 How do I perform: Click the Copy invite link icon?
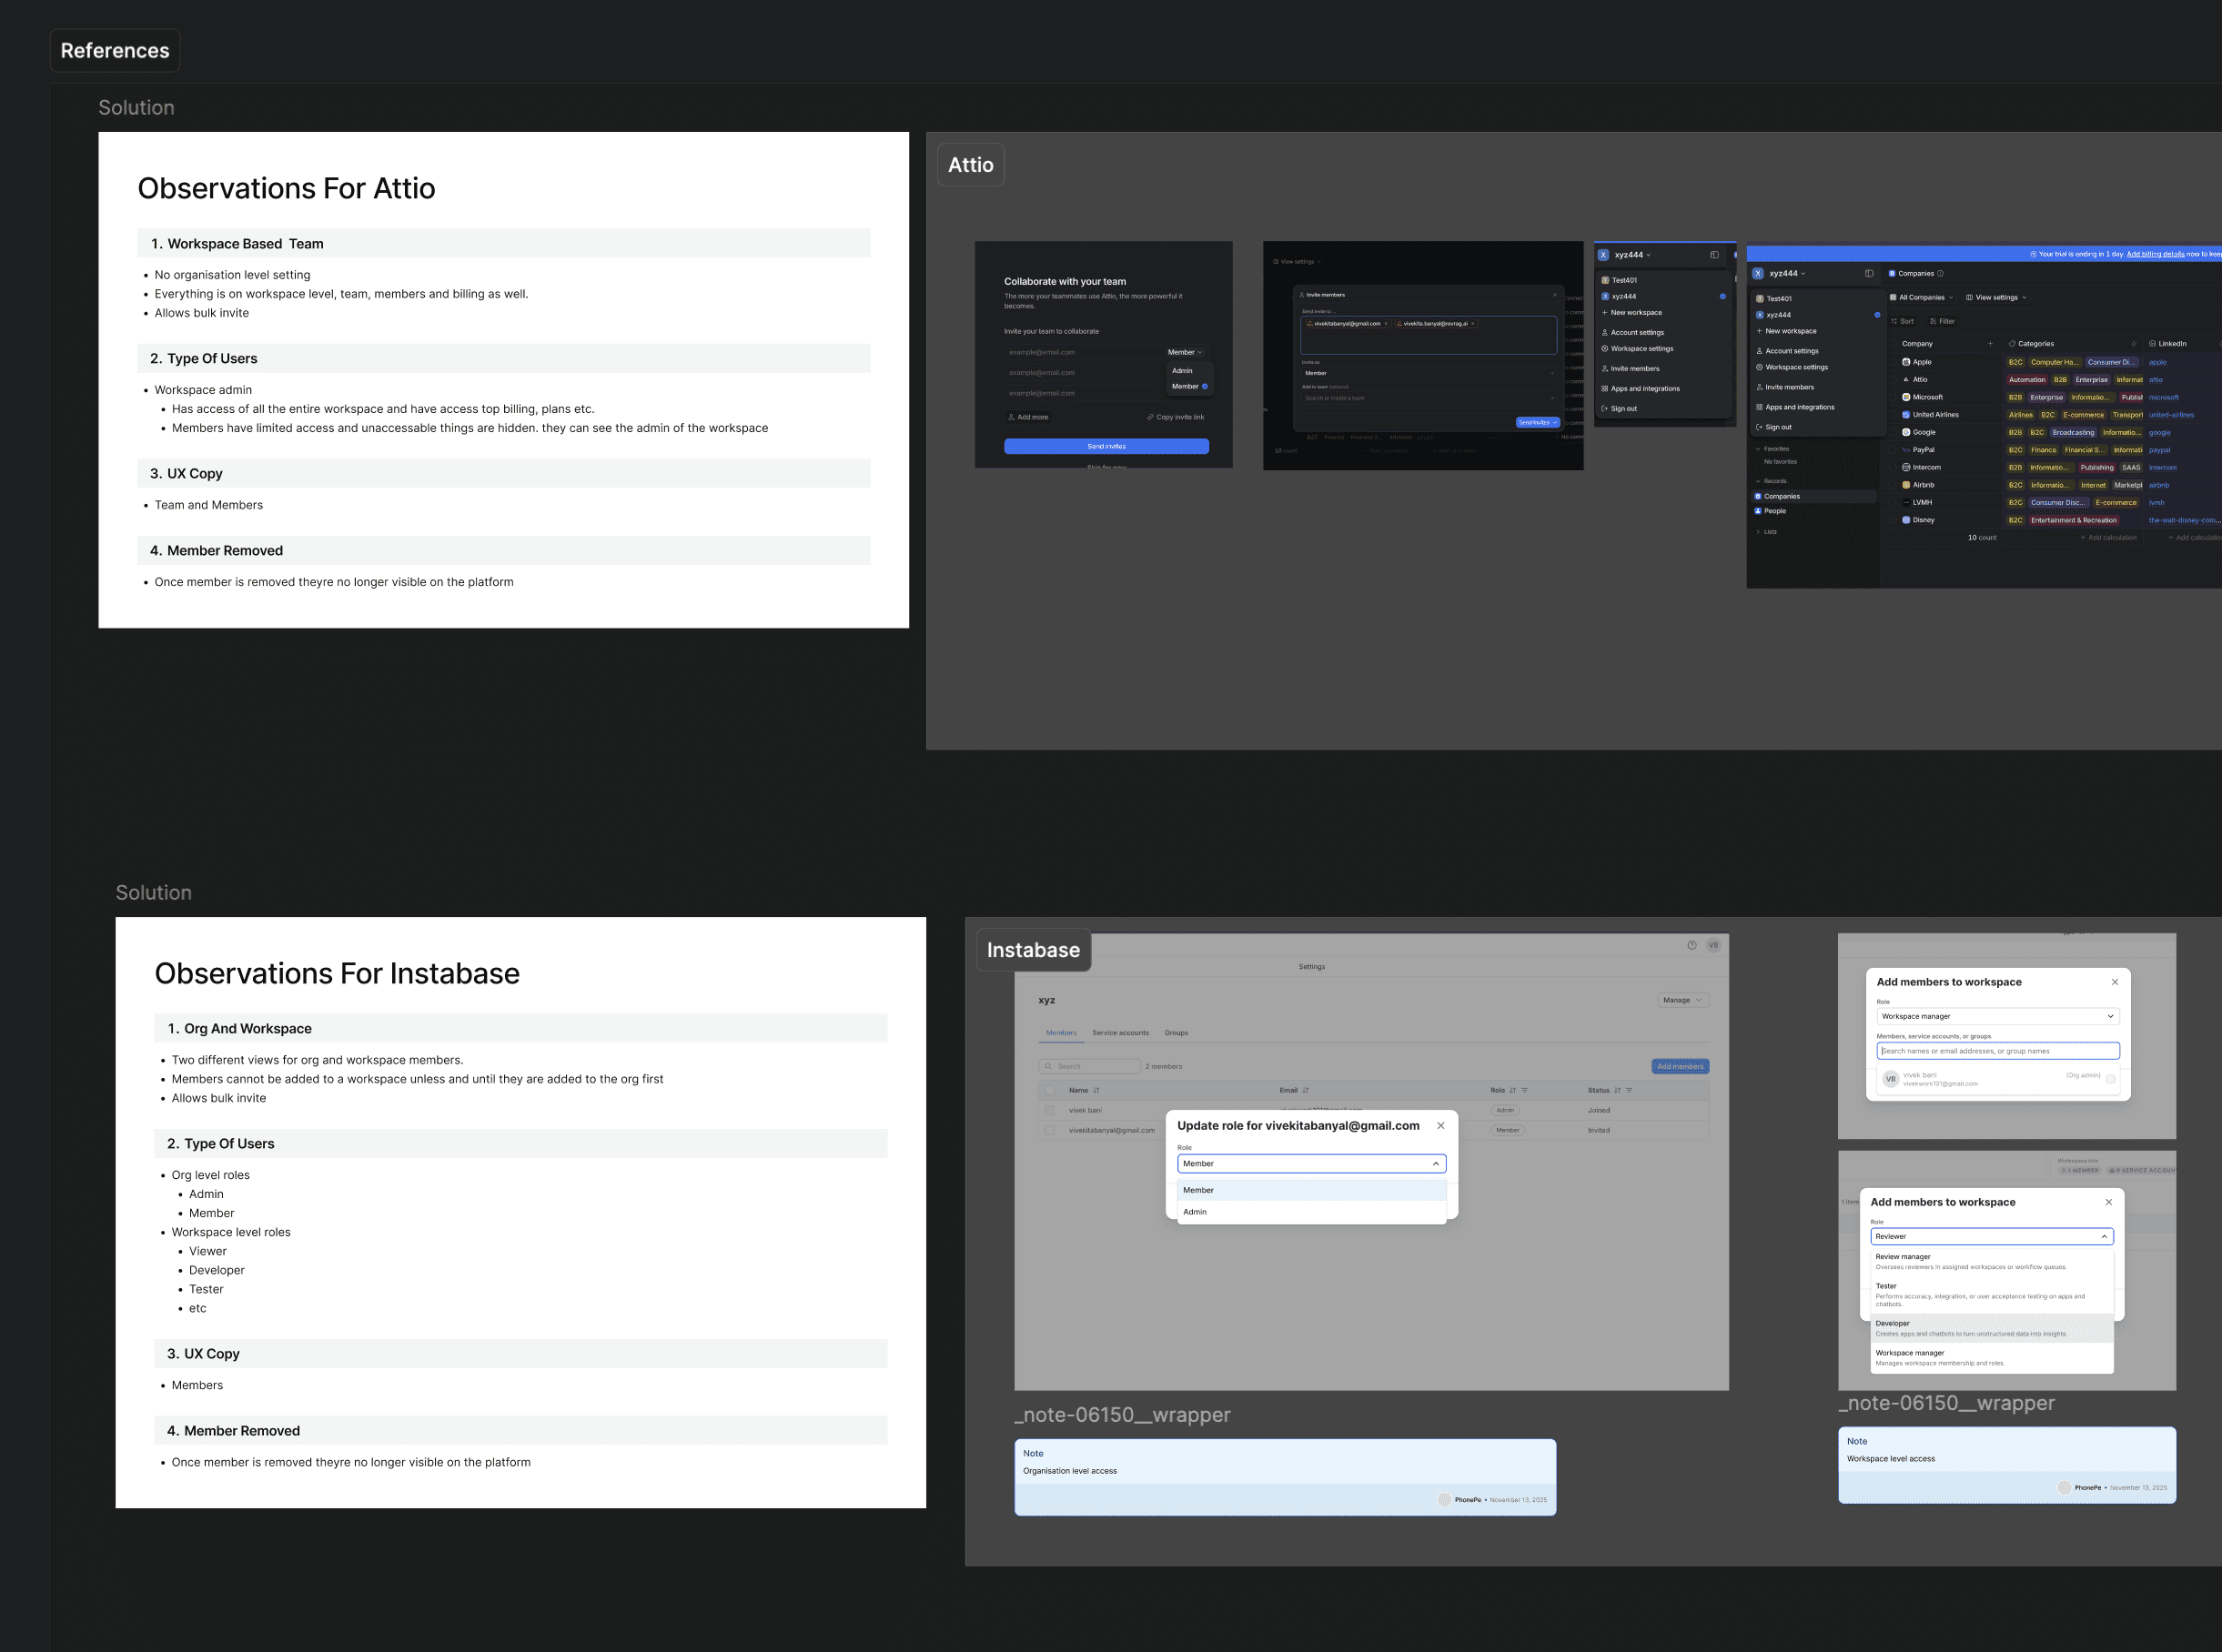1150,417
